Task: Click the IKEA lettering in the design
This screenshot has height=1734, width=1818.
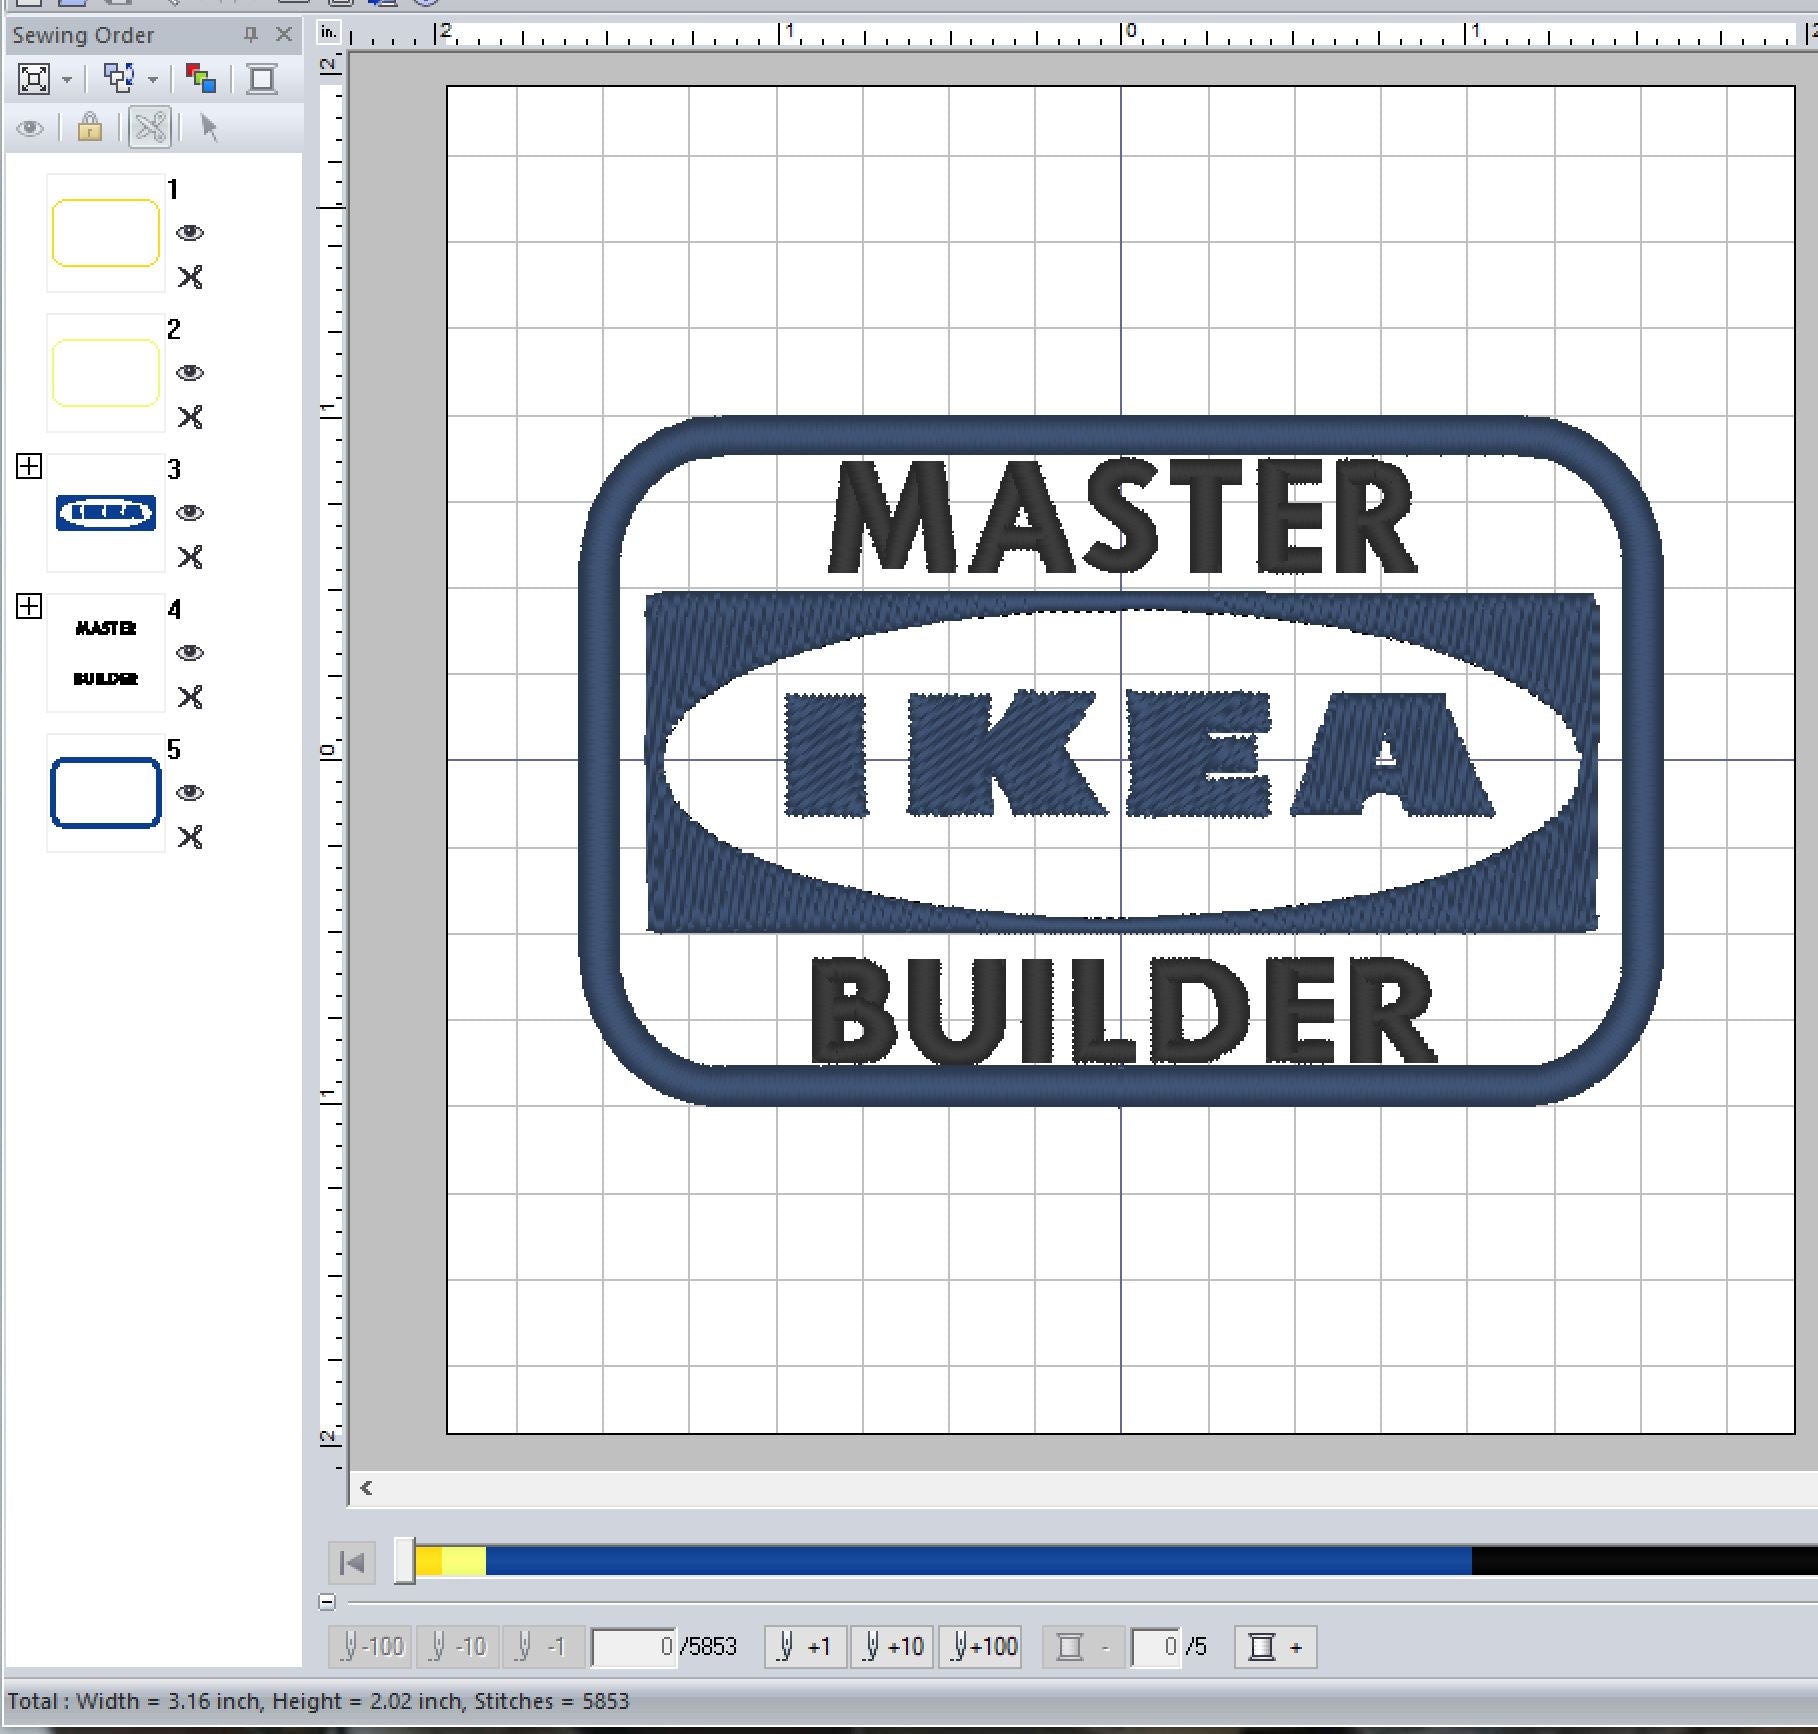Action: (x=1138, y=755)
